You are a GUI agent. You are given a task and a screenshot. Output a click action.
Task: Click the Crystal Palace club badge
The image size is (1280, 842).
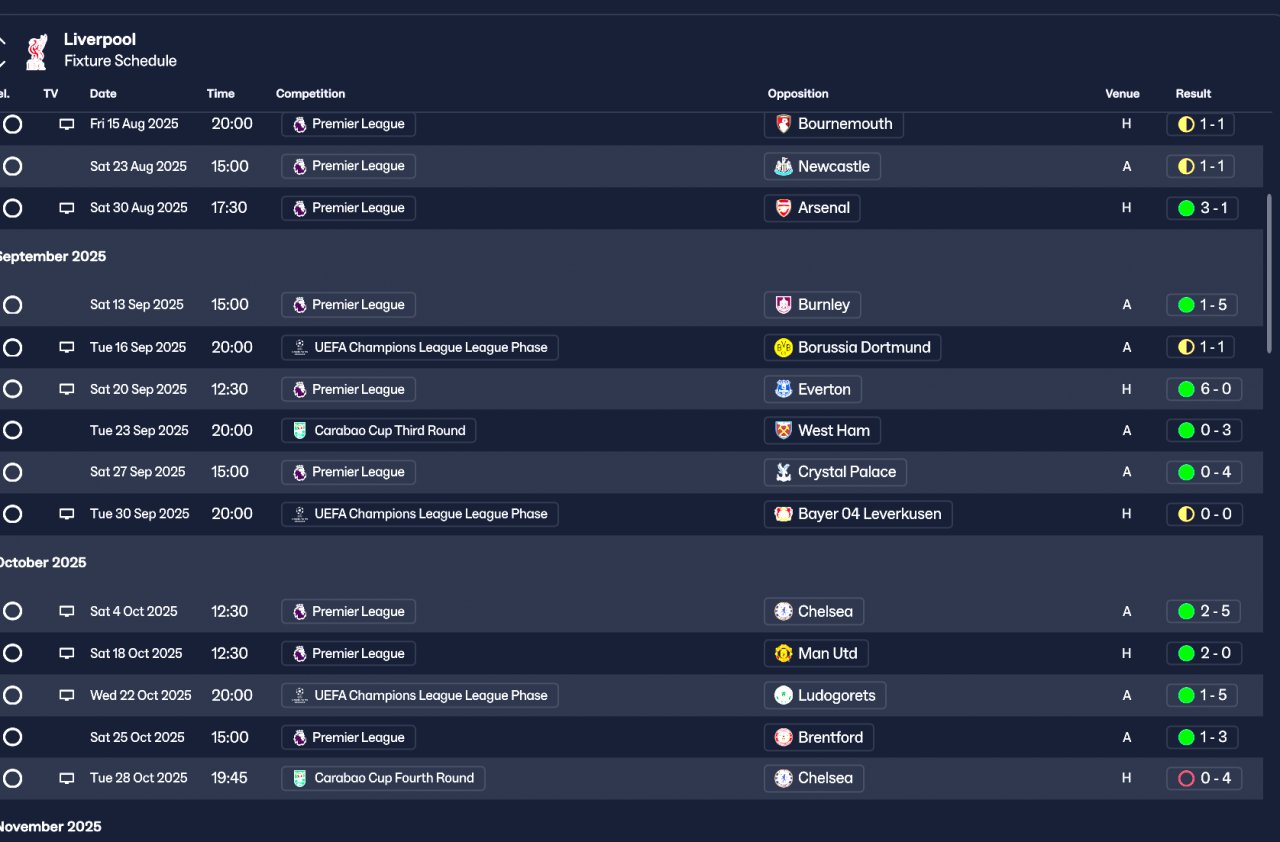click(x=784, y=472)
